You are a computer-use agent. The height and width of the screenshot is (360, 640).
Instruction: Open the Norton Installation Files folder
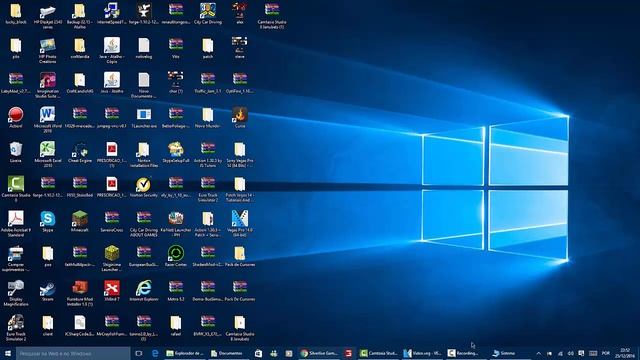tap(144, 149)
